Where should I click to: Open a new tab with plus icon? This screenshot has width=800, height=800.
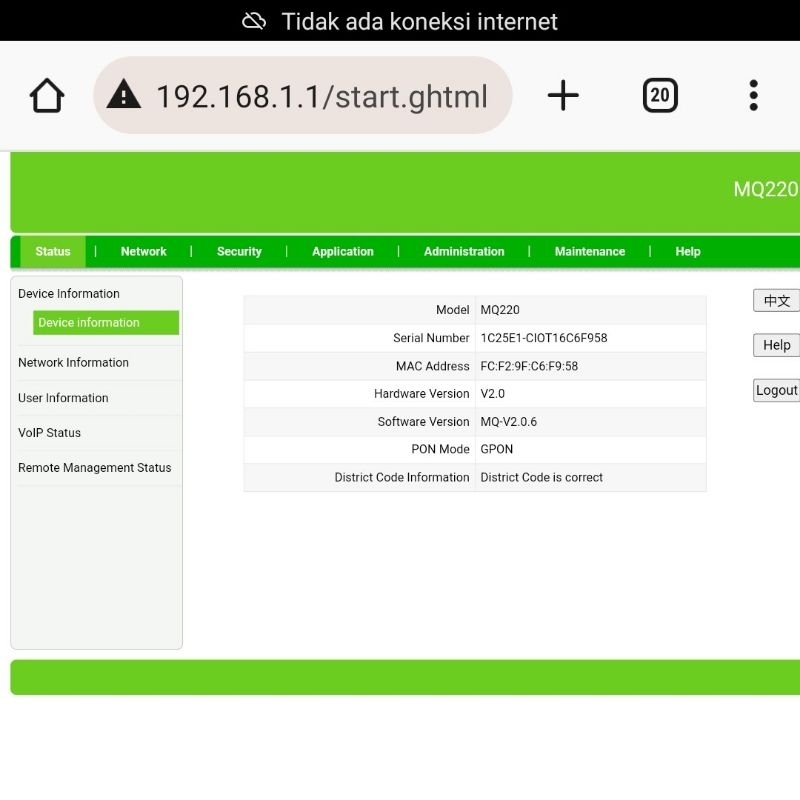(563, 95)
